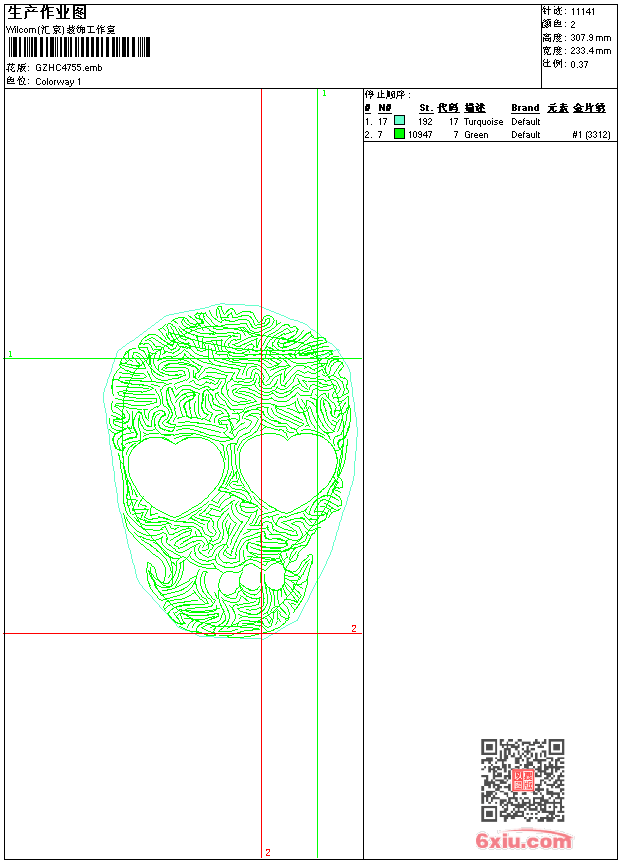Click the stitch count value 11141
Screen dimensions: 620x860
point(583,11)
